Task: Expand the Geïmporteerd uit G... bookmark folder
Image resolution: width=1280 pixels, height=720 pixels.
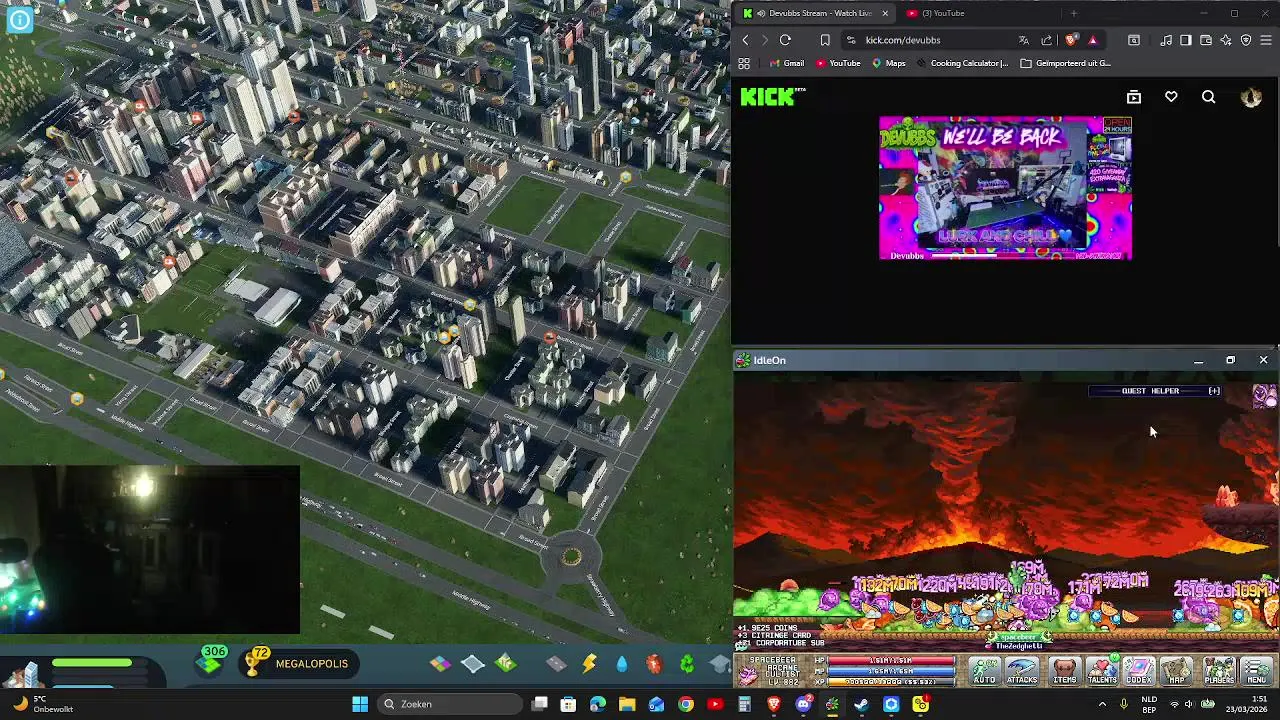Action: coord(1066,63)
